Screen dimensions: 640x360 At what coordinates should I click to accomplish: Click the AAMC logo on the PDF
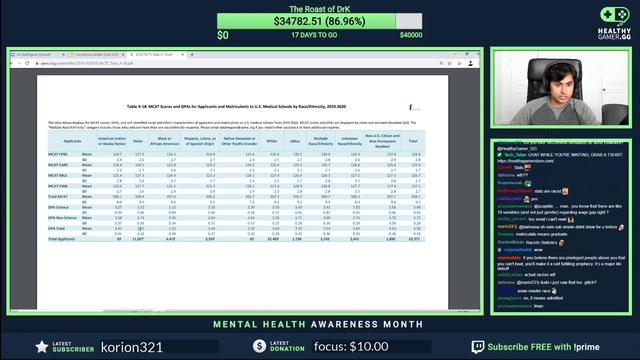[x=414, y=107]
